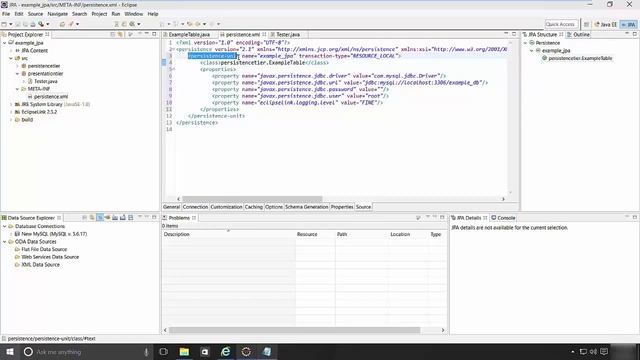Click the Windows Start button

click(10, 352)
